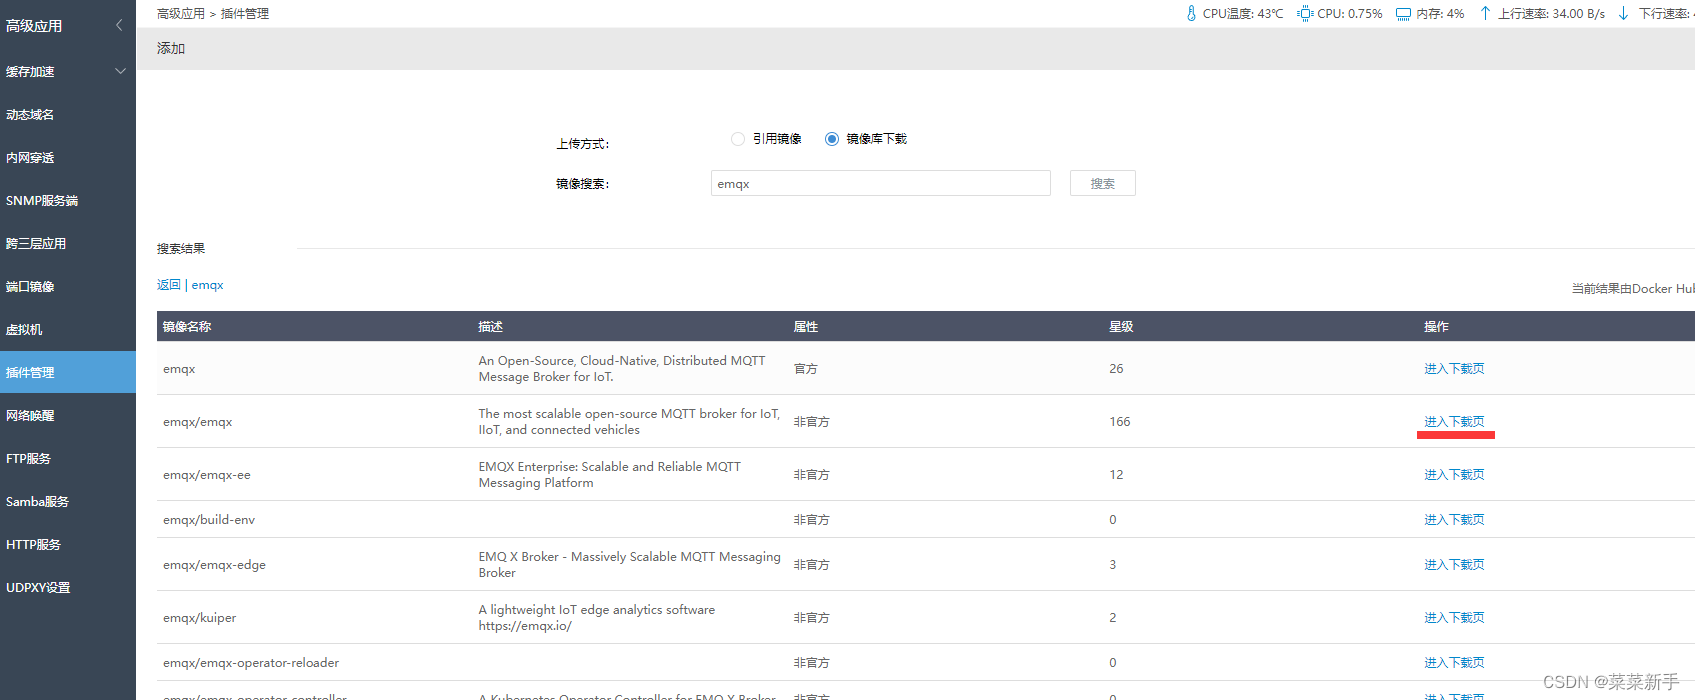Click the 高级应用 breadcrumb at the top
1695x700 pixels.
coord(180,14)
